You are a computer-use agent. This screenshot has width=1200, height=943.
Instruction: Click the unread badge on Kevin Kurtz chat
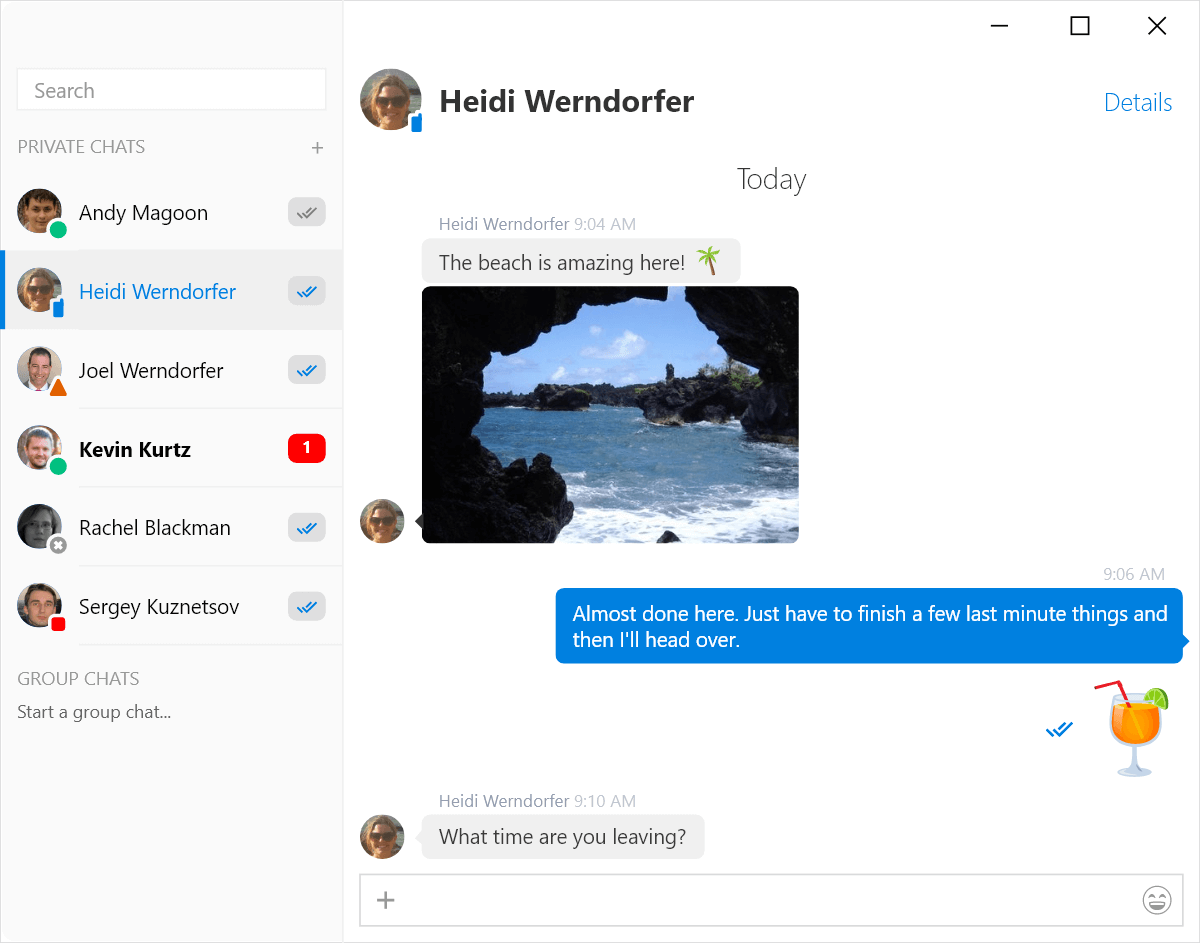pos(306,448)
